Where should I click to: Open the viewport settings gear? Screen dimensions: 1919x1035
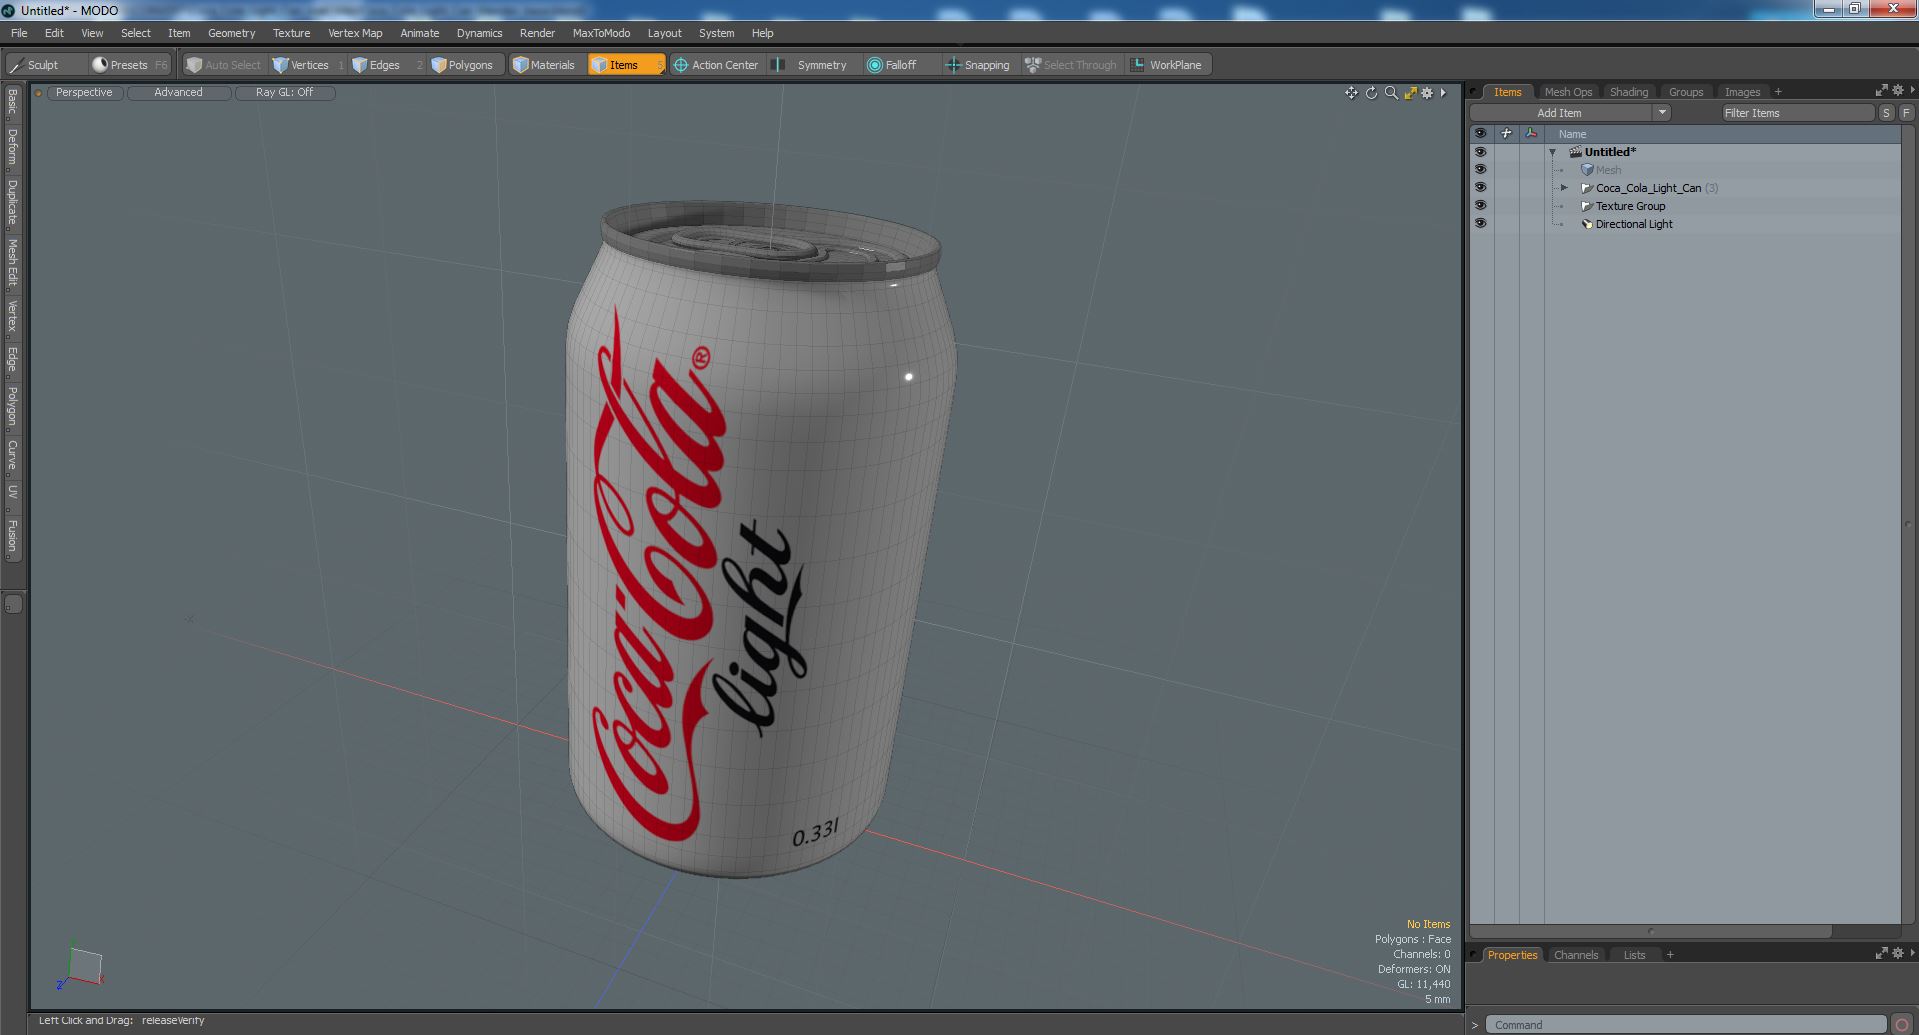pos(1427,93)
